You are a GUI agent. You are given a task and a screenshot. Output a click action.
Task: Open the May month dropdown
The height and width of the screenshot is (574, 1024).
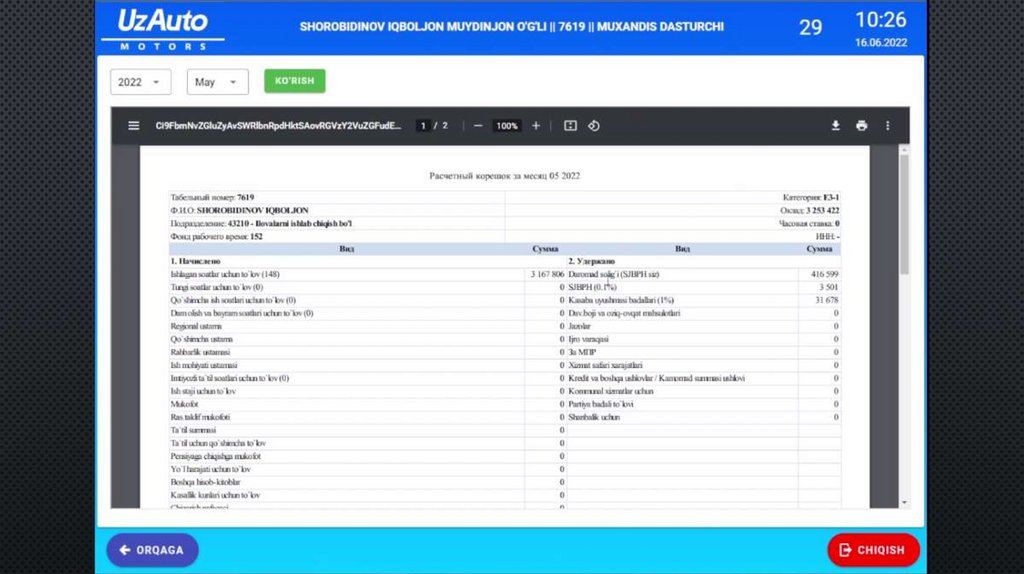click(x=217, y=82)
